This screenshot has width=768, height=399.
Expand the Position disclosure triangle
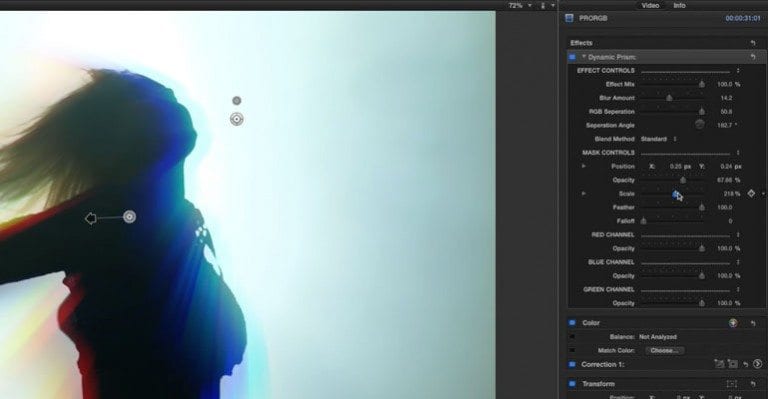(583, 166)
